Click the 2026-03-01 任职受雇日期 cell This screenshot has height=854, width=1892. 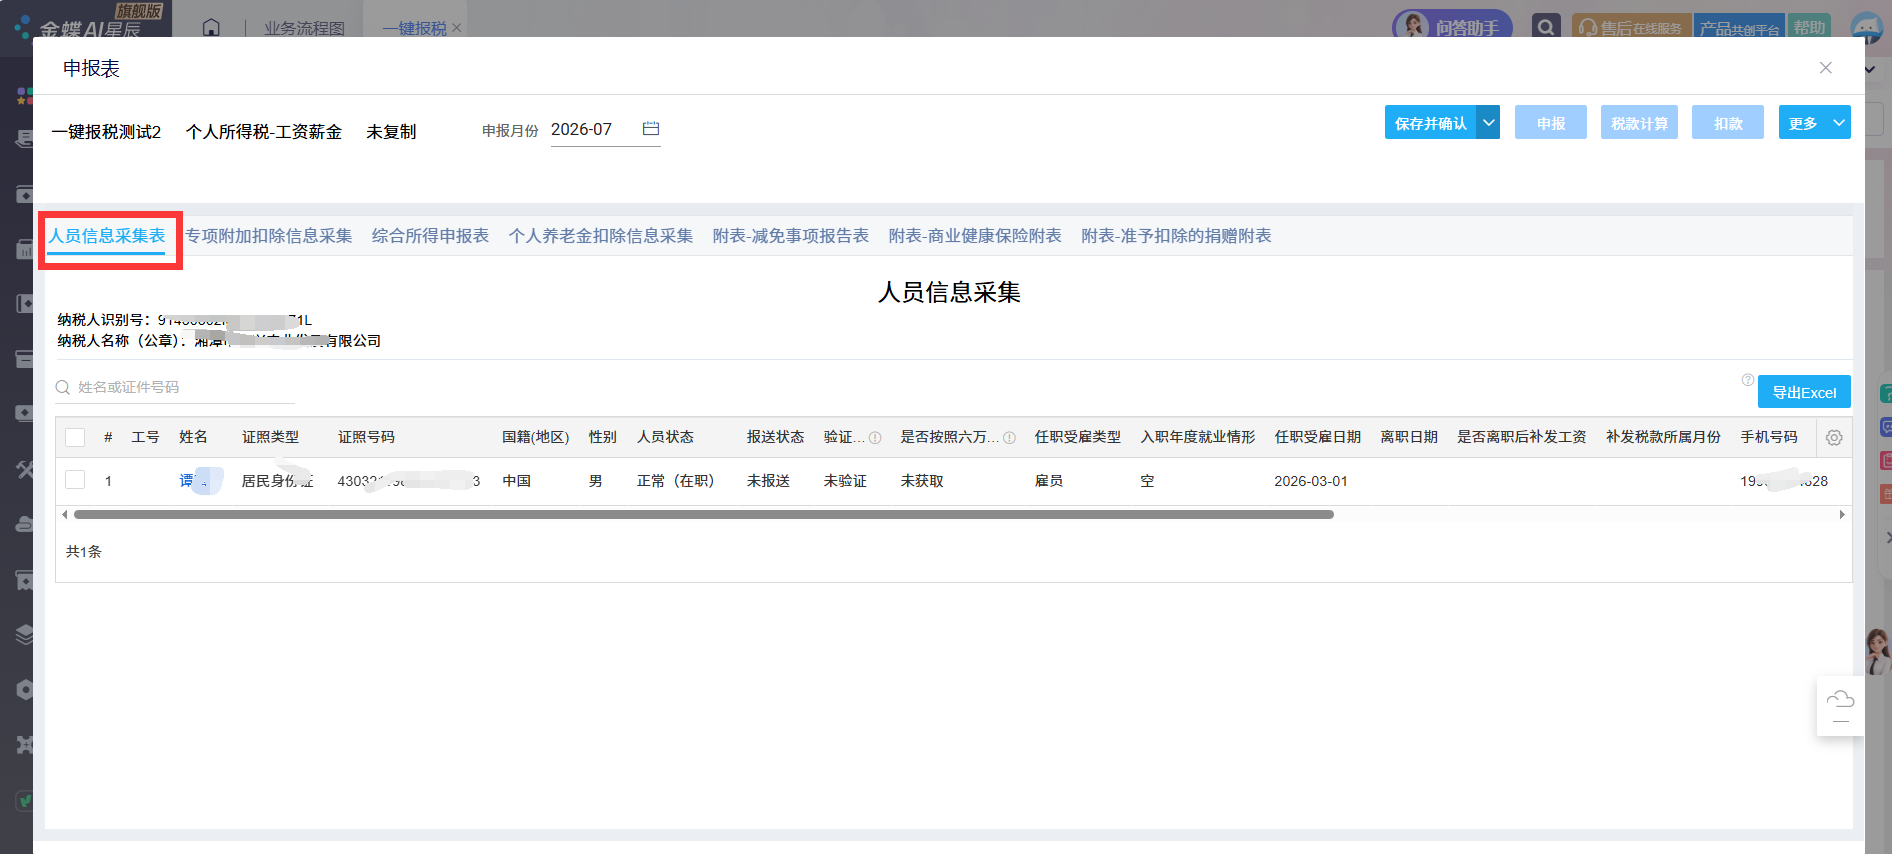click(x=1311, y=481)
